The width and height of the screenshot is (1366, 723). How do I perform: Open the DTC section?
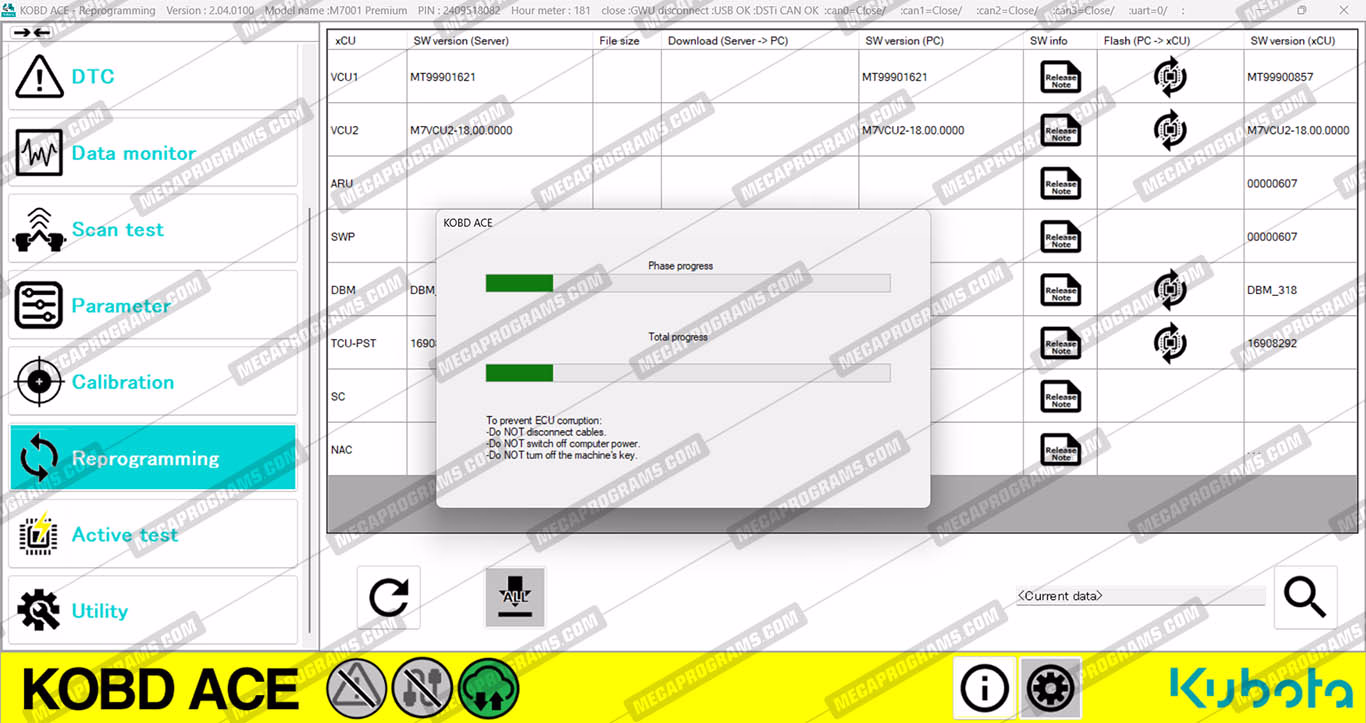[153, 77]
